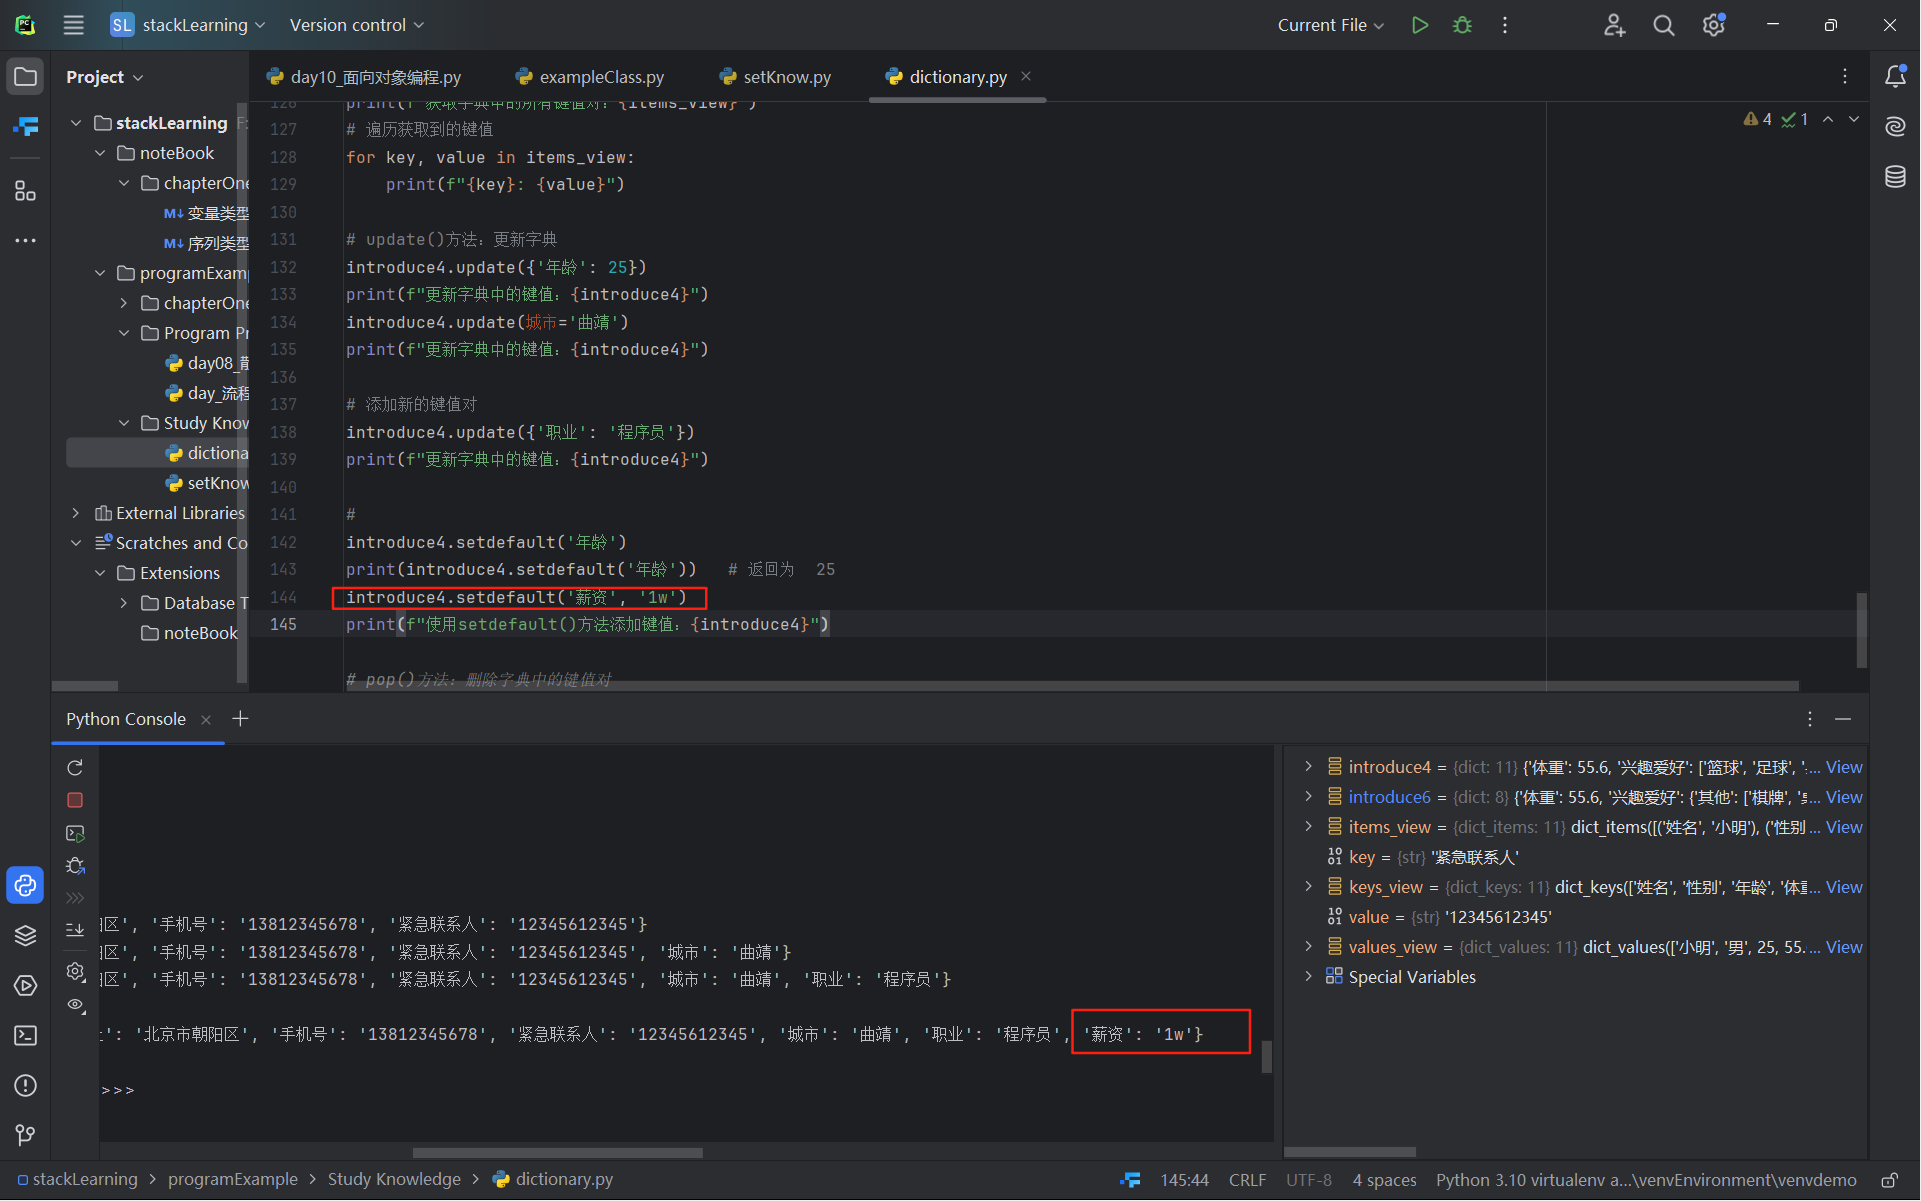Open the Git version control tool window
1921x1201 pixels.
pos(25,1135)
